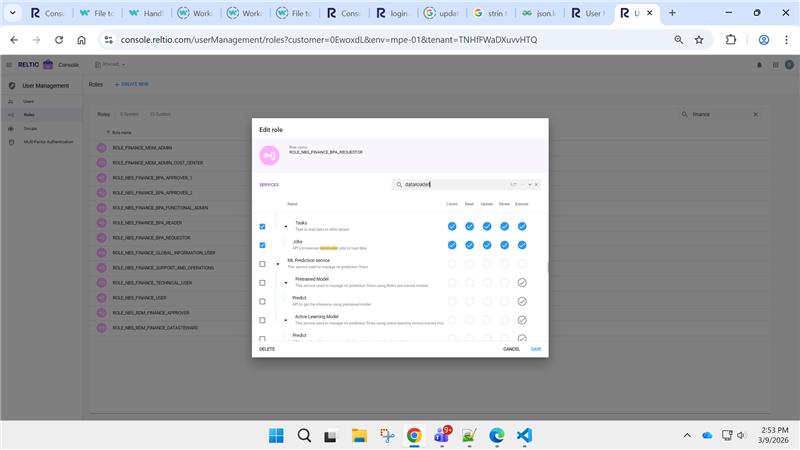This screenshot has height=450, width=800.
Task: Save the edited role
Action: tap(536, 349)
